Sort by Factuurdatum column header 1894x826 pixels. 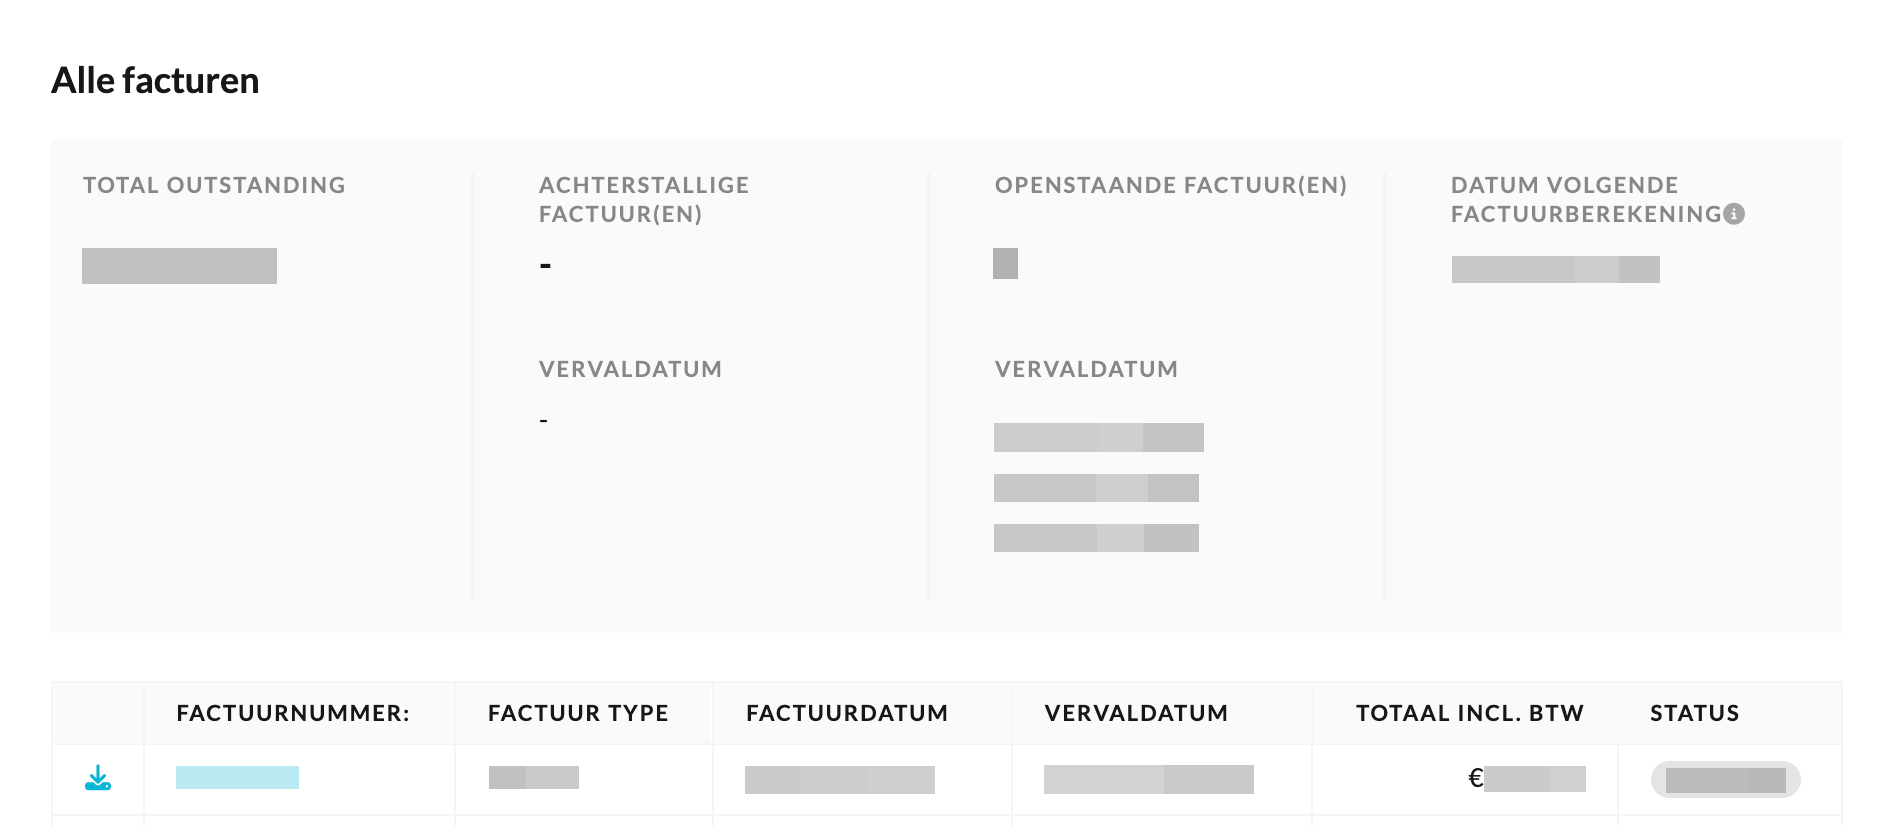coord(847,713)
